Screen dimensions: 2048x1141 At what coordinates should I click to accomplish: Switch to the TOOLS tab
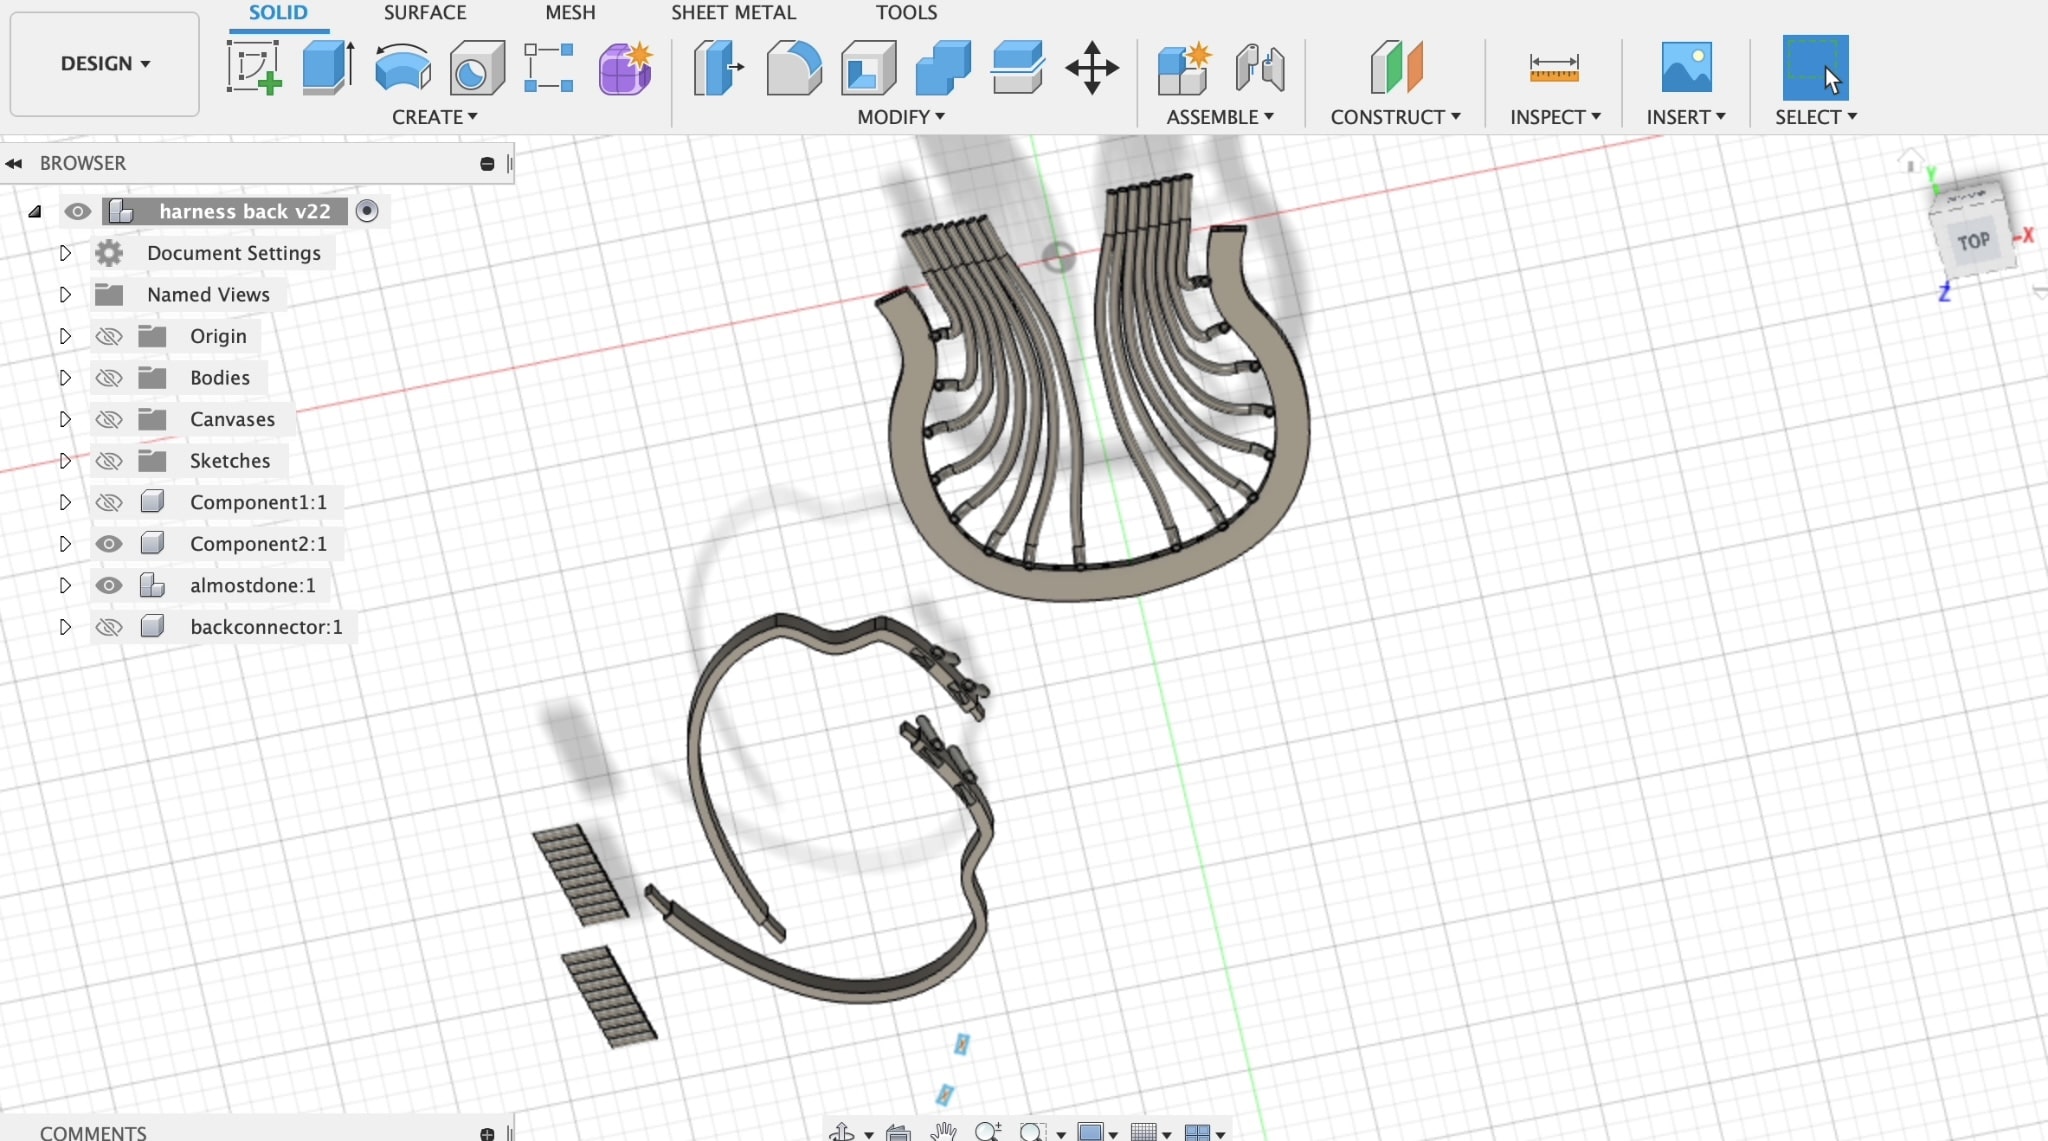[906, 13]
